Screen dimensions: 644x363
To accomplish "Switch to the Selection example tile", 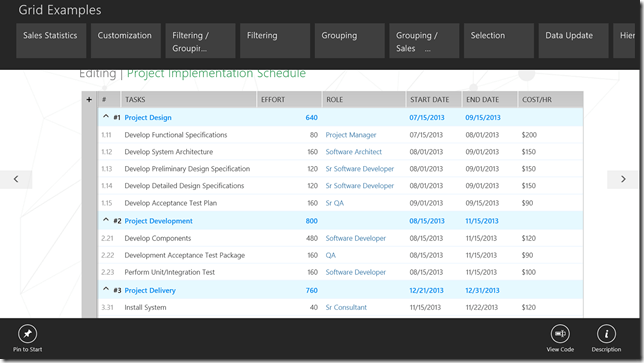I will pyautogui.click(x=499, y=41).
